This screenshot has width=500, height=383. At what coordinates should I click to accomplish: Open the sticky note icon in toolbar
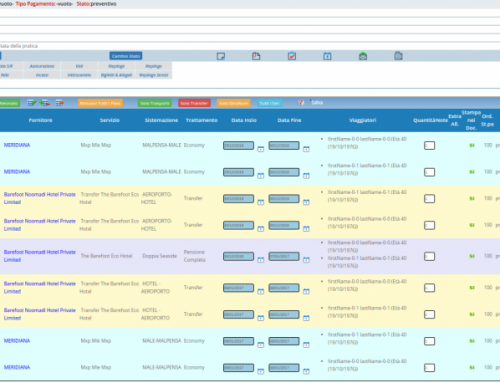click(221, 56)
